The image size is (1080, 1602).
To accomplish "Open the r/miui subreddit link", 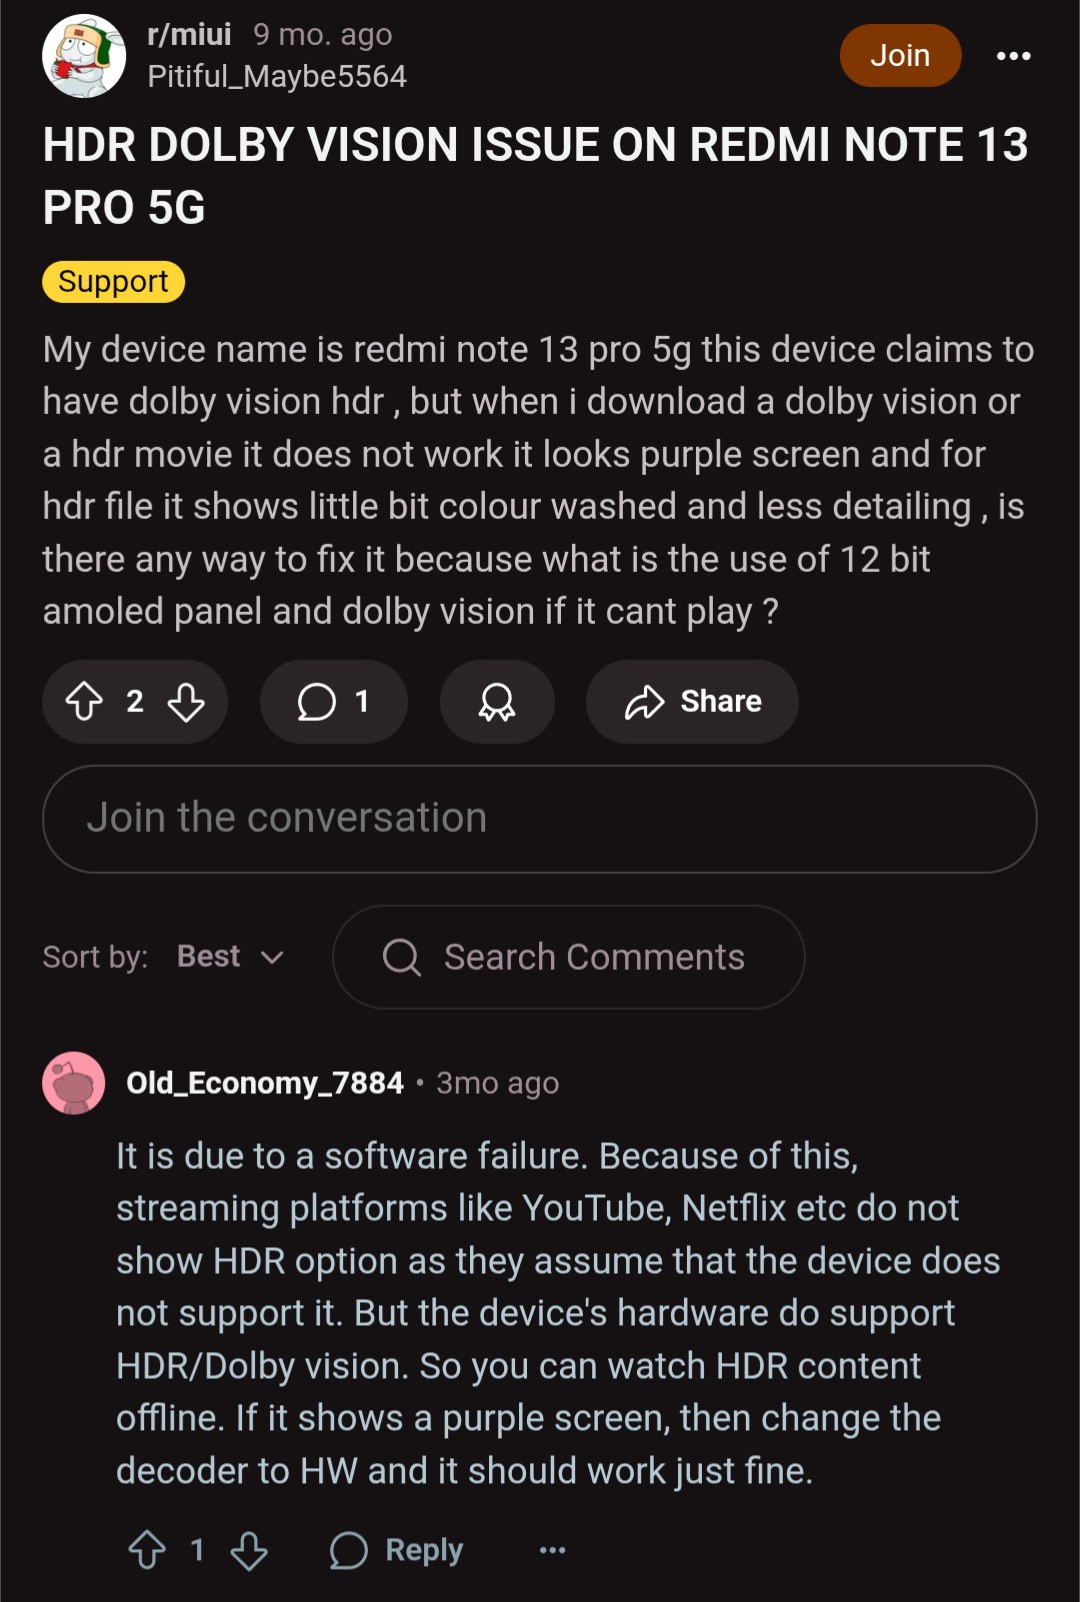I will pos(189,35).
